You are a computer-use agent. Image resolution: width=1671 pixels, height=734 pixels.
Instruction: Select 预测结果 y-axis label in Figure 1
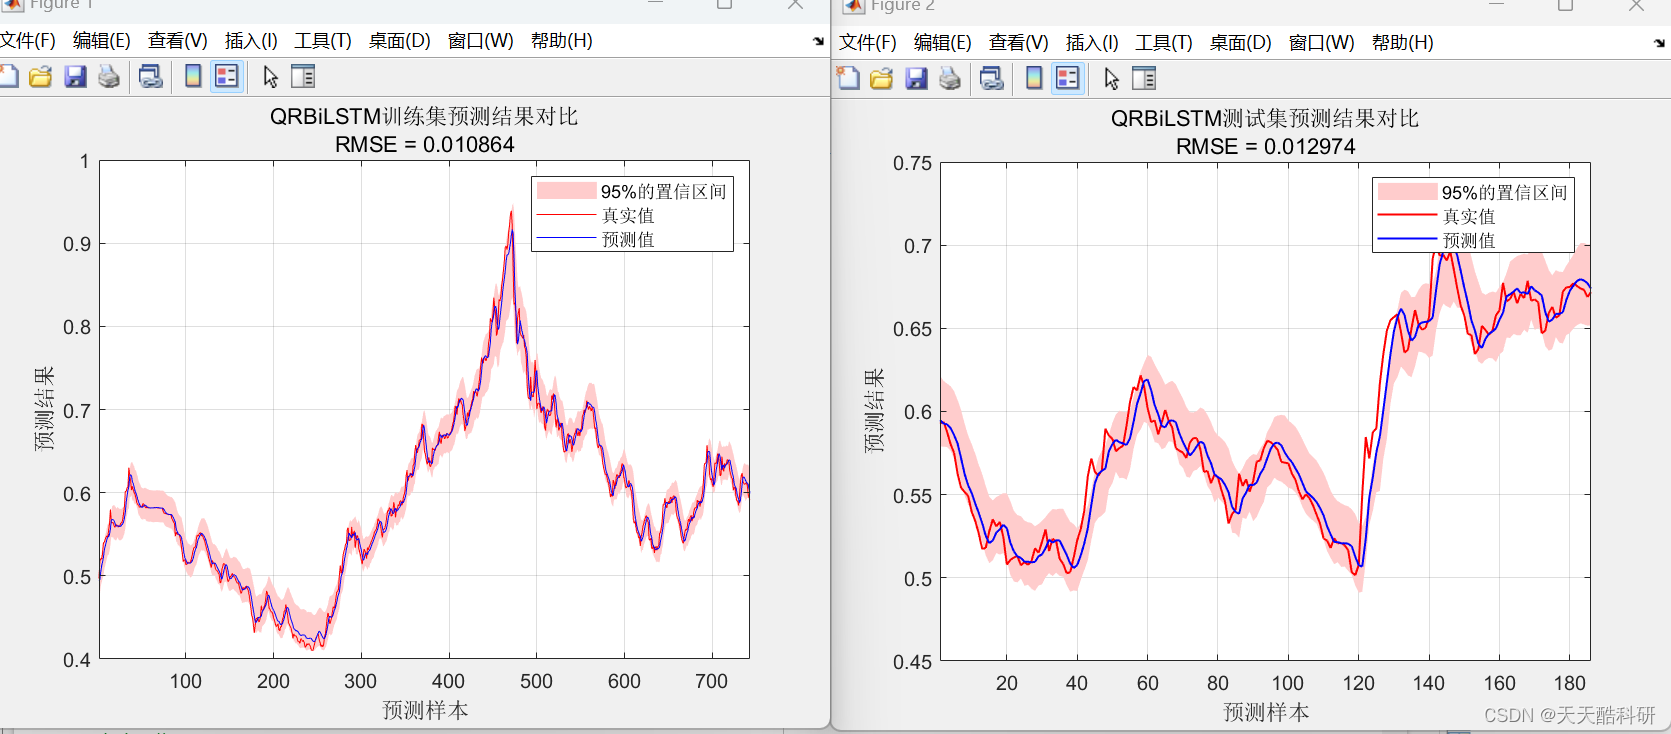point(44,409)
